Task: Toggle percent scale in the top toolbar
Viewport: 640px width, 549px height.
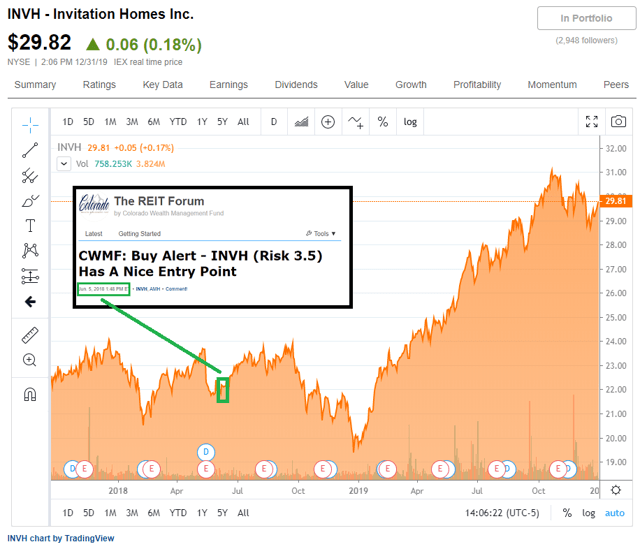Action: coord(382,122)
